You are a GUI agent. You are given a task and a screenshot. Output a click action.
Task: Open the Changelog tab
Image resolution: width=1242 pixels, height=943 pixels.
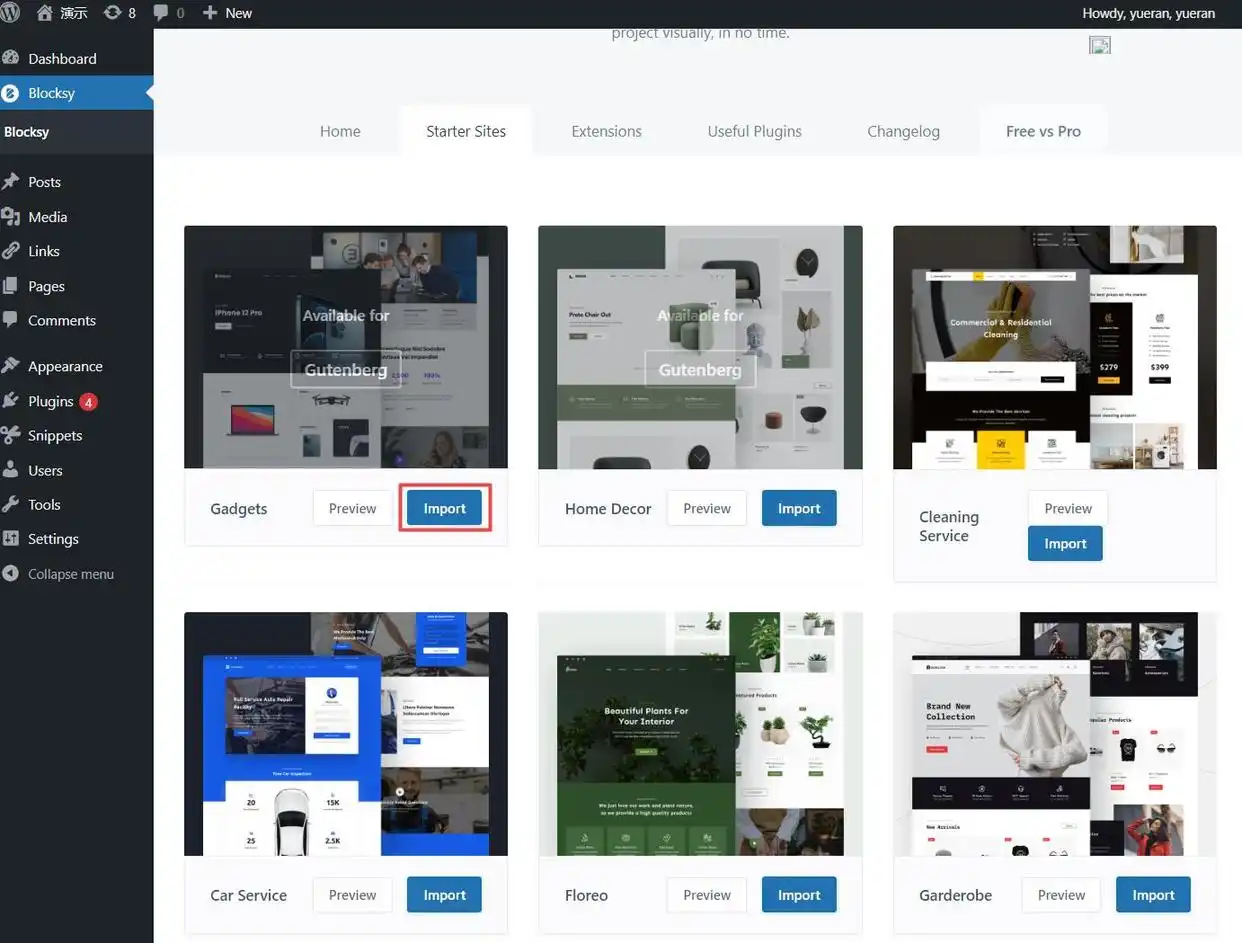903,131
